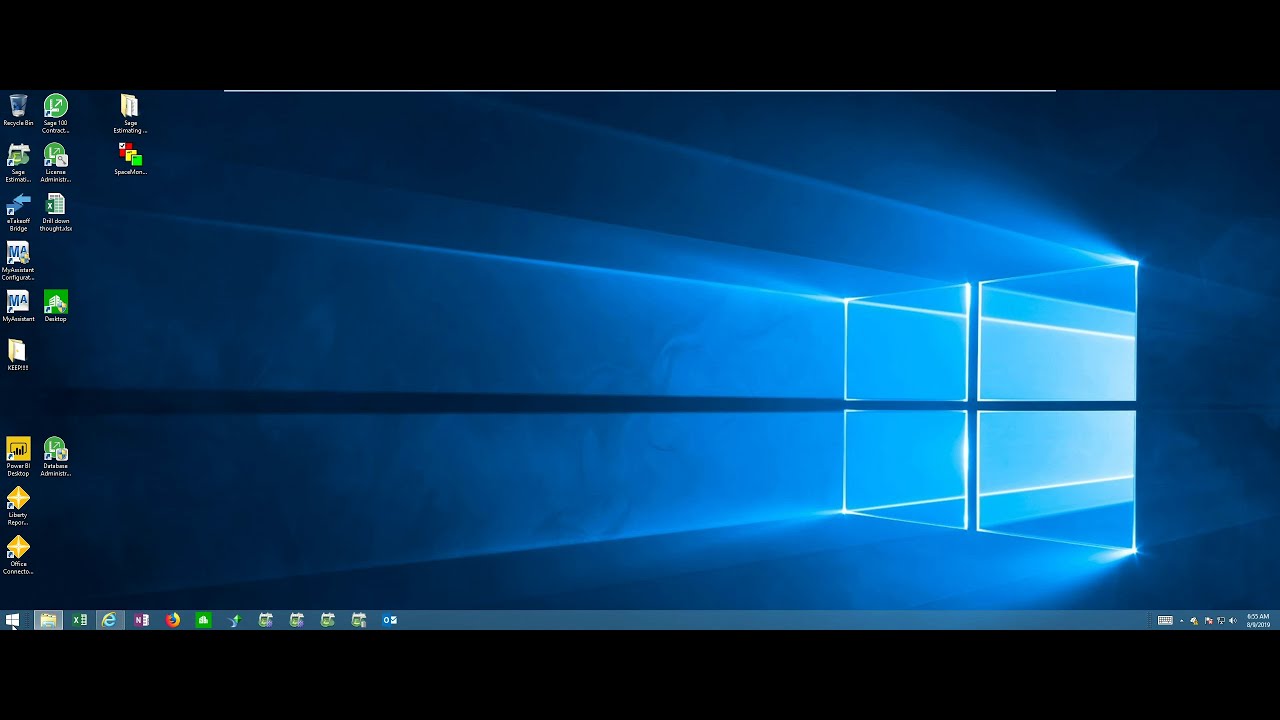Screen dimensions: 1280x720
Task: Open the Sage Estimating folder on desktop
Action: tap(130, 113)
